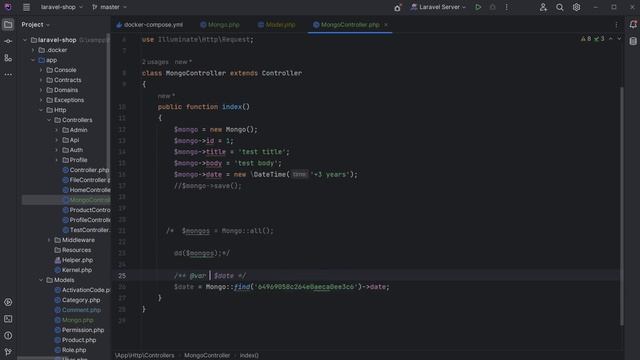The height and width of the screenshot is (360, 640).
Task: Expand the Middleware folder
Action: click(49, 240)
